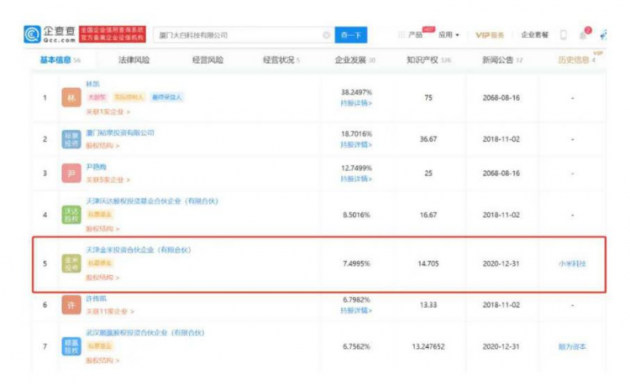Click the 6.7562% share value
630x384 pixels.
pos(356,346)
